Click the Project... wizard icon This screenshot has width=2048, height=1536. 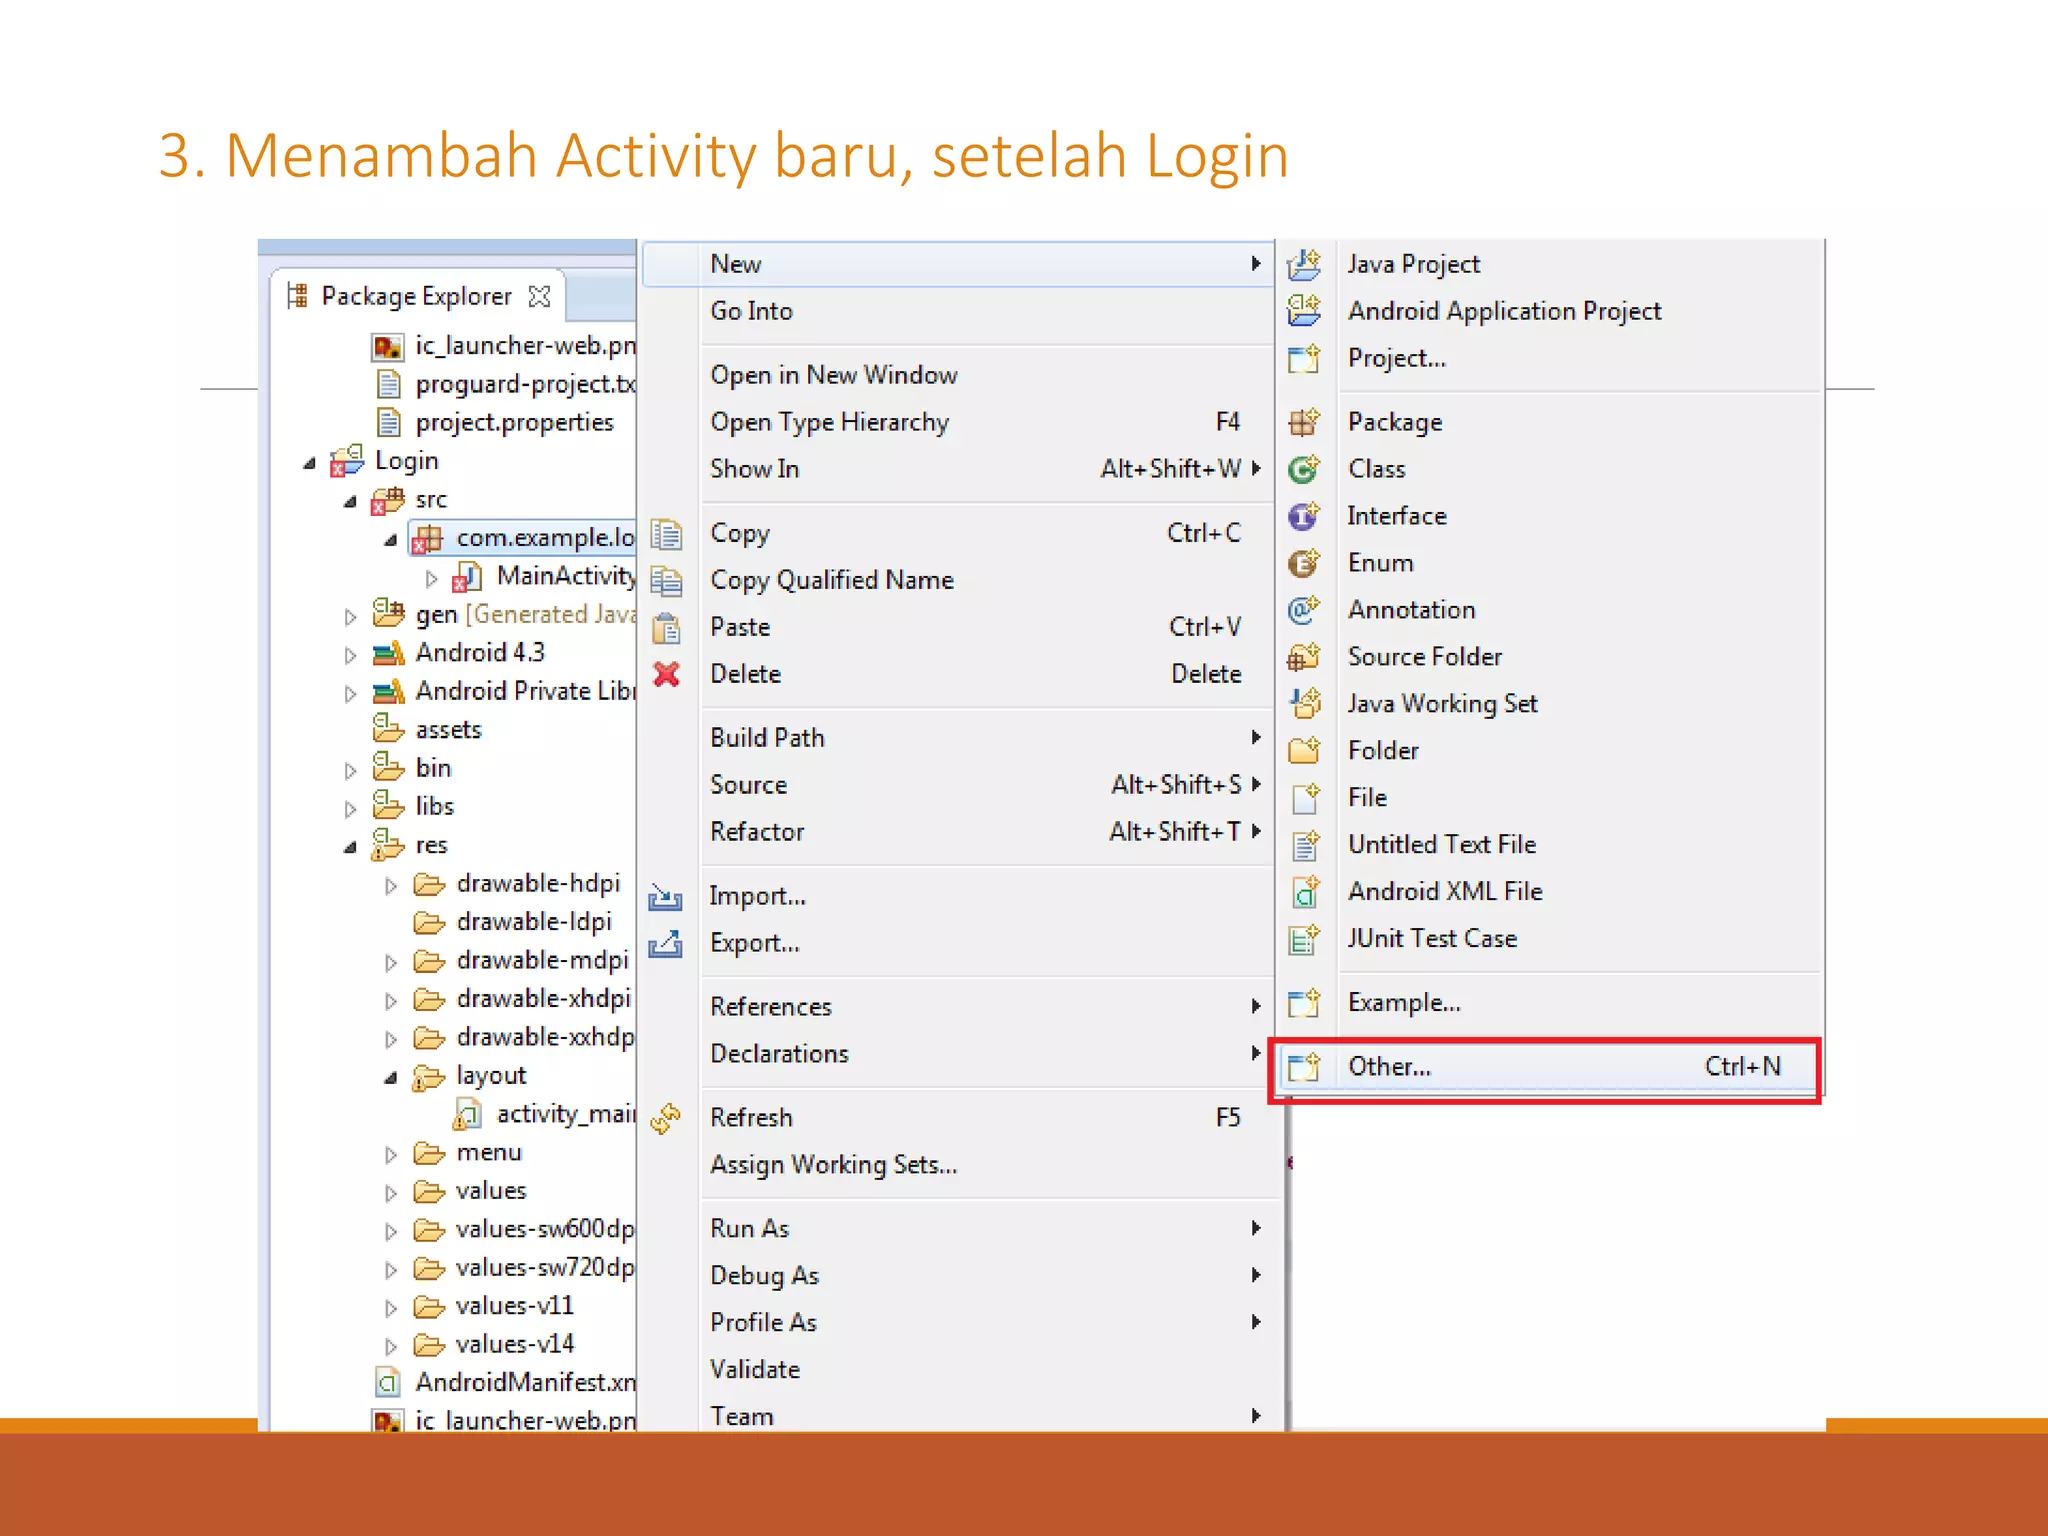click(1304, 358)
